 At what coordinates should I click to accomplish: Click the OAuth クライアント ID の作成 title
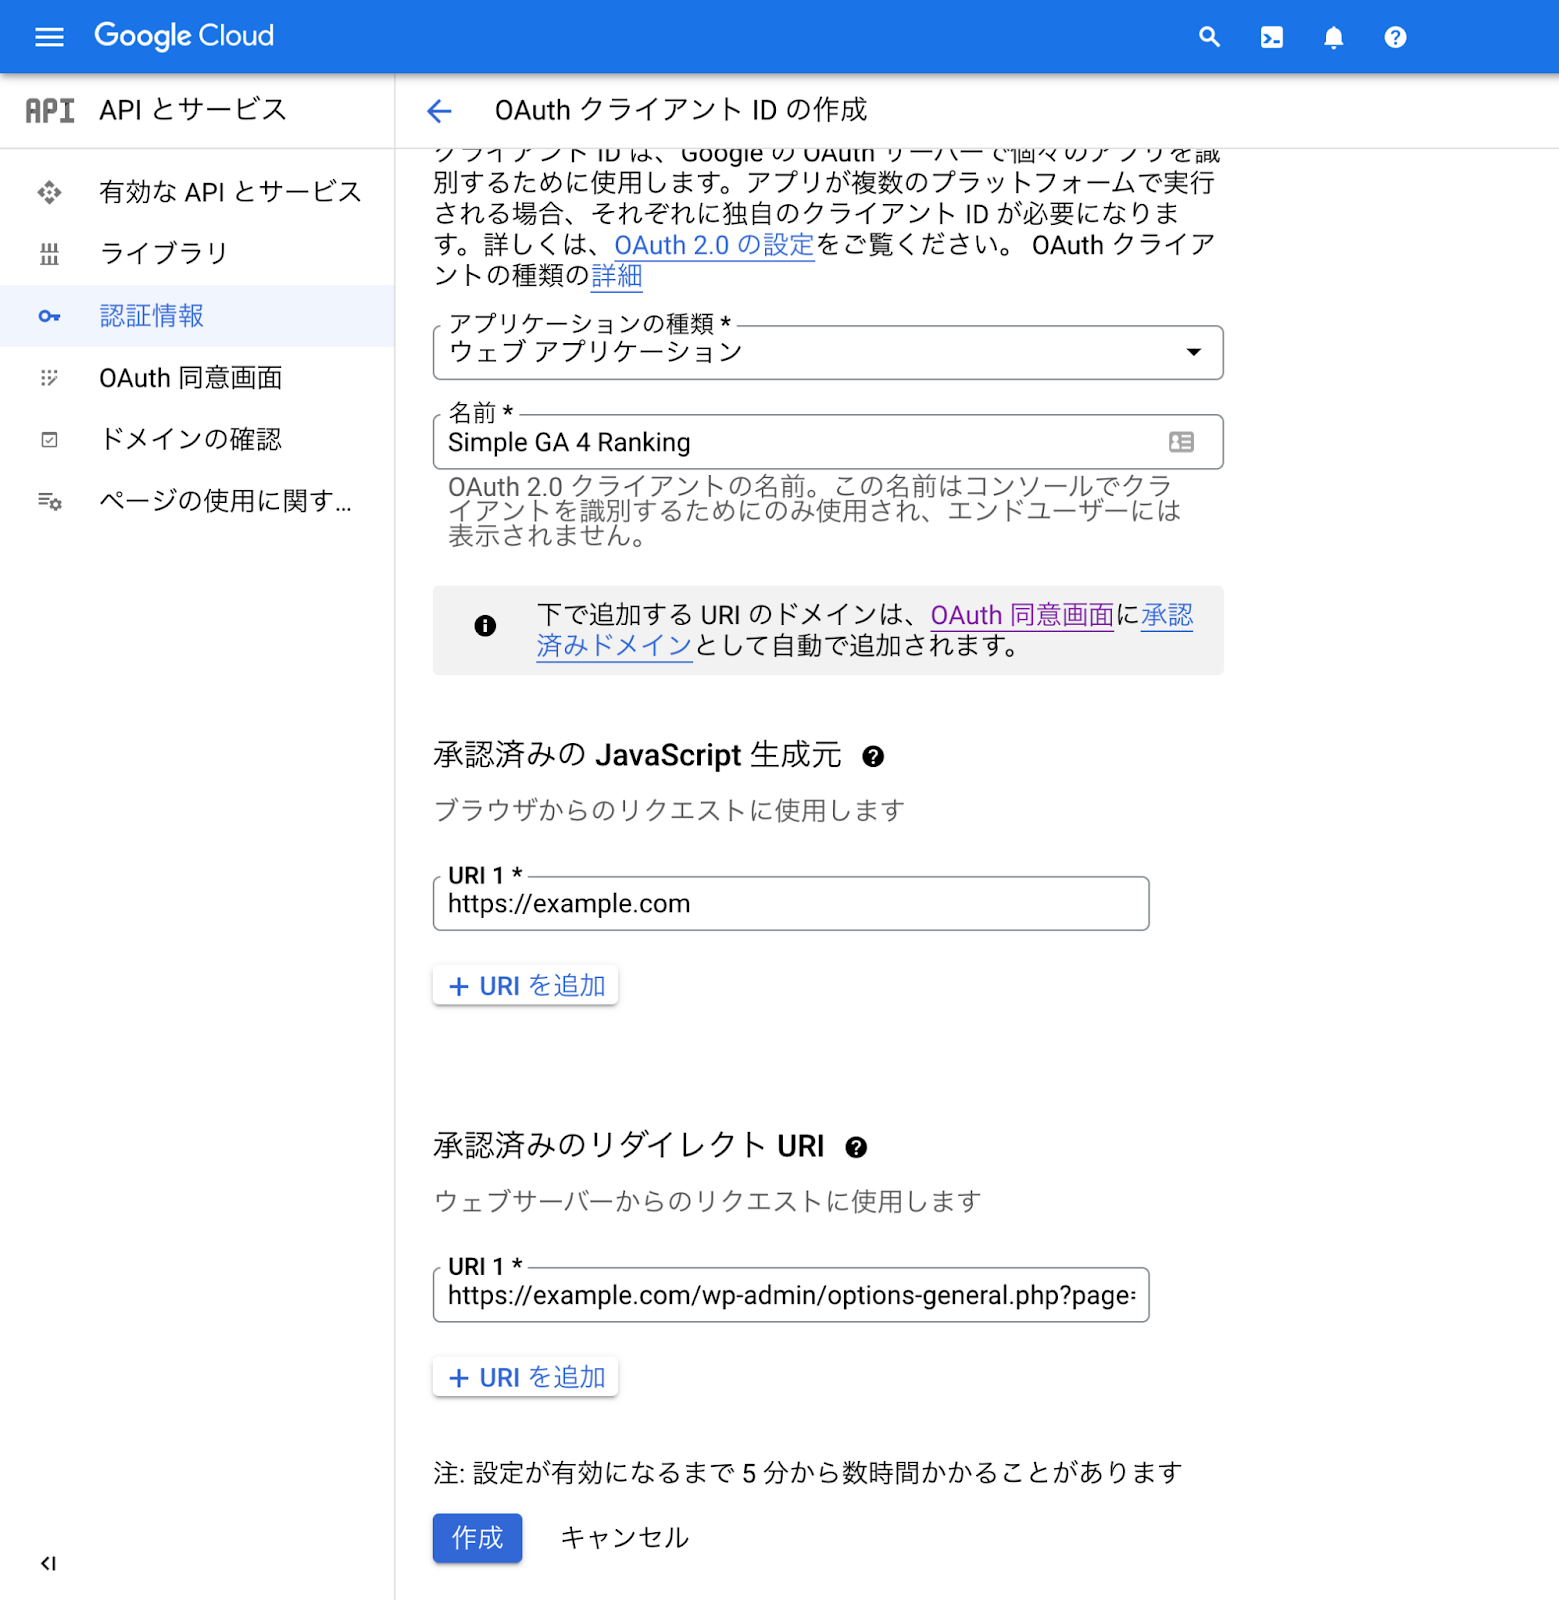tap(680, 110)
